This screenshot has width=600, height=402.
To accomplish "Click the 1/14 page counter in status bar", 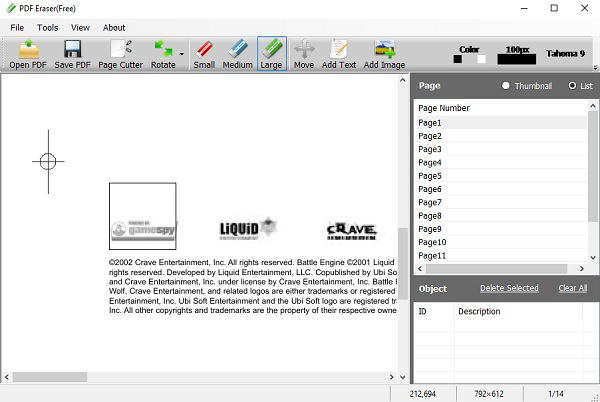I will coord(556,394).
